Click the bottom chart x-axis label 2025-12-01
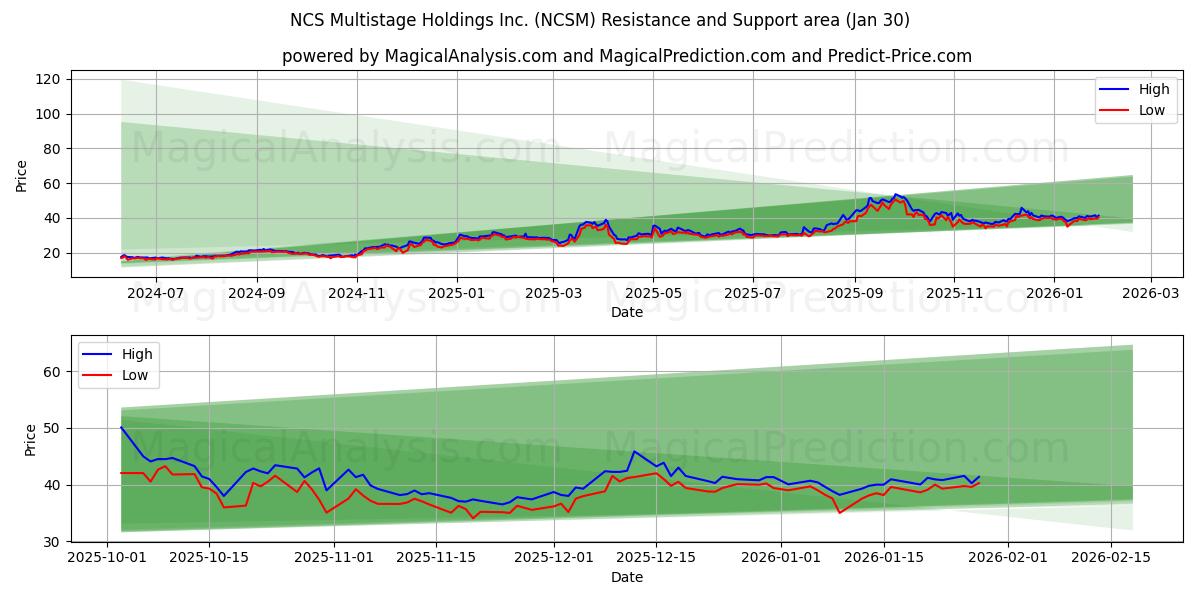 click(x=553, y=558)
